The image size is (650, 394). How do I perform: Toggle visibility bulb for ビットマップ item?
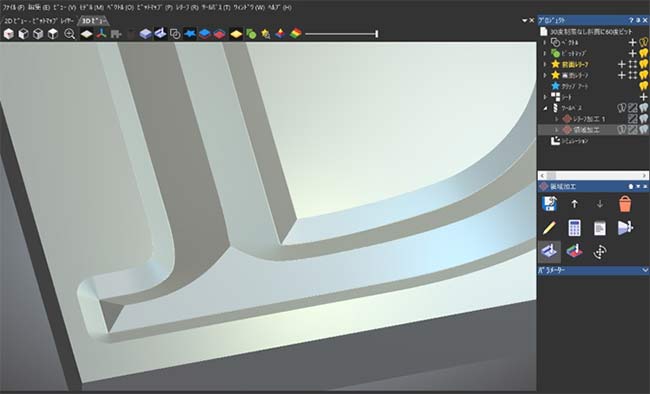click(643, 53)
